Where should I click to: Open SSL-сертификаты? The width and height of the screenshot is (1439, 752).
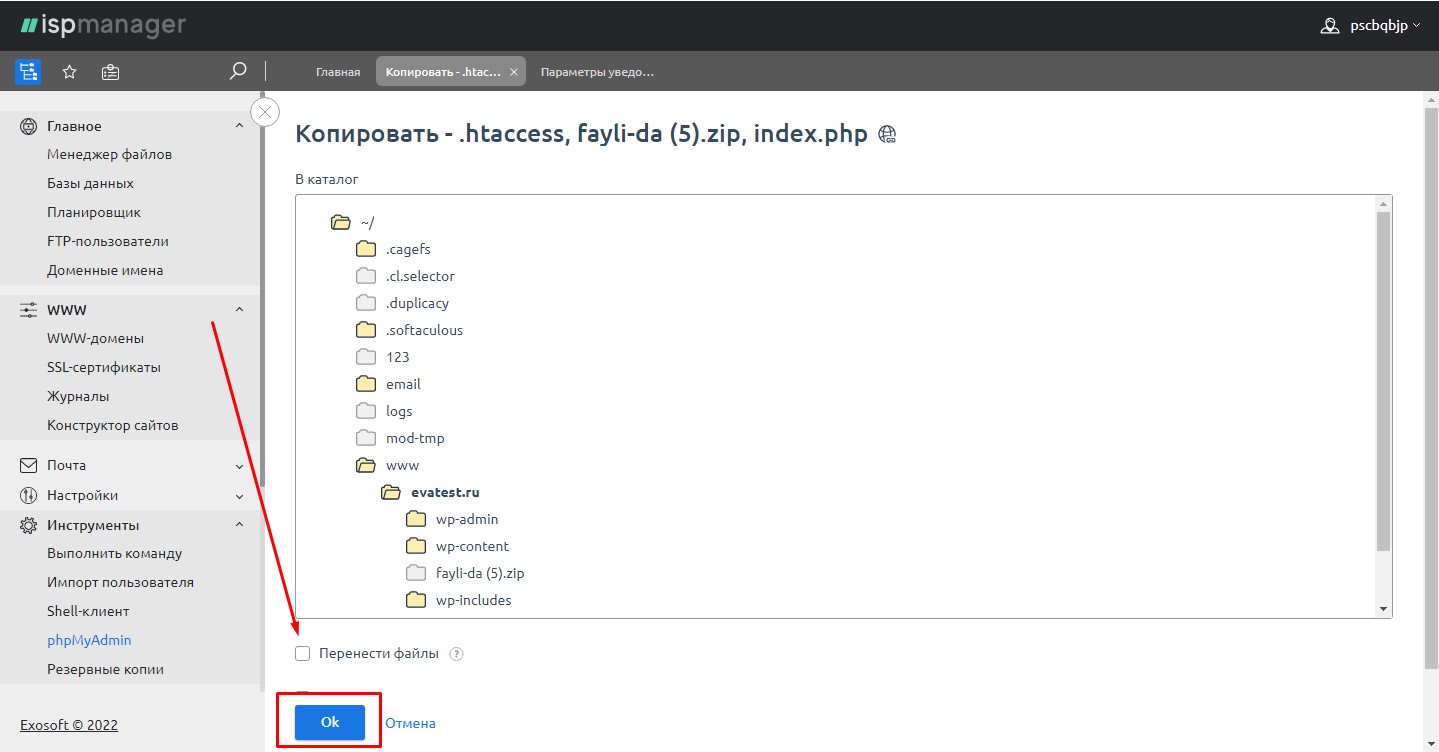[104, 368]
